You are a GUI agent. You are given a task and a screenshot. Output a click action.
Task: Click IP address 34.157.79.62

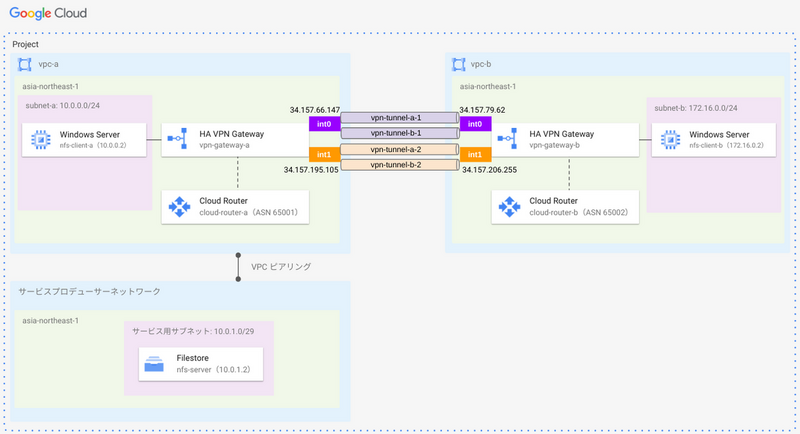(x=482, y=110)
